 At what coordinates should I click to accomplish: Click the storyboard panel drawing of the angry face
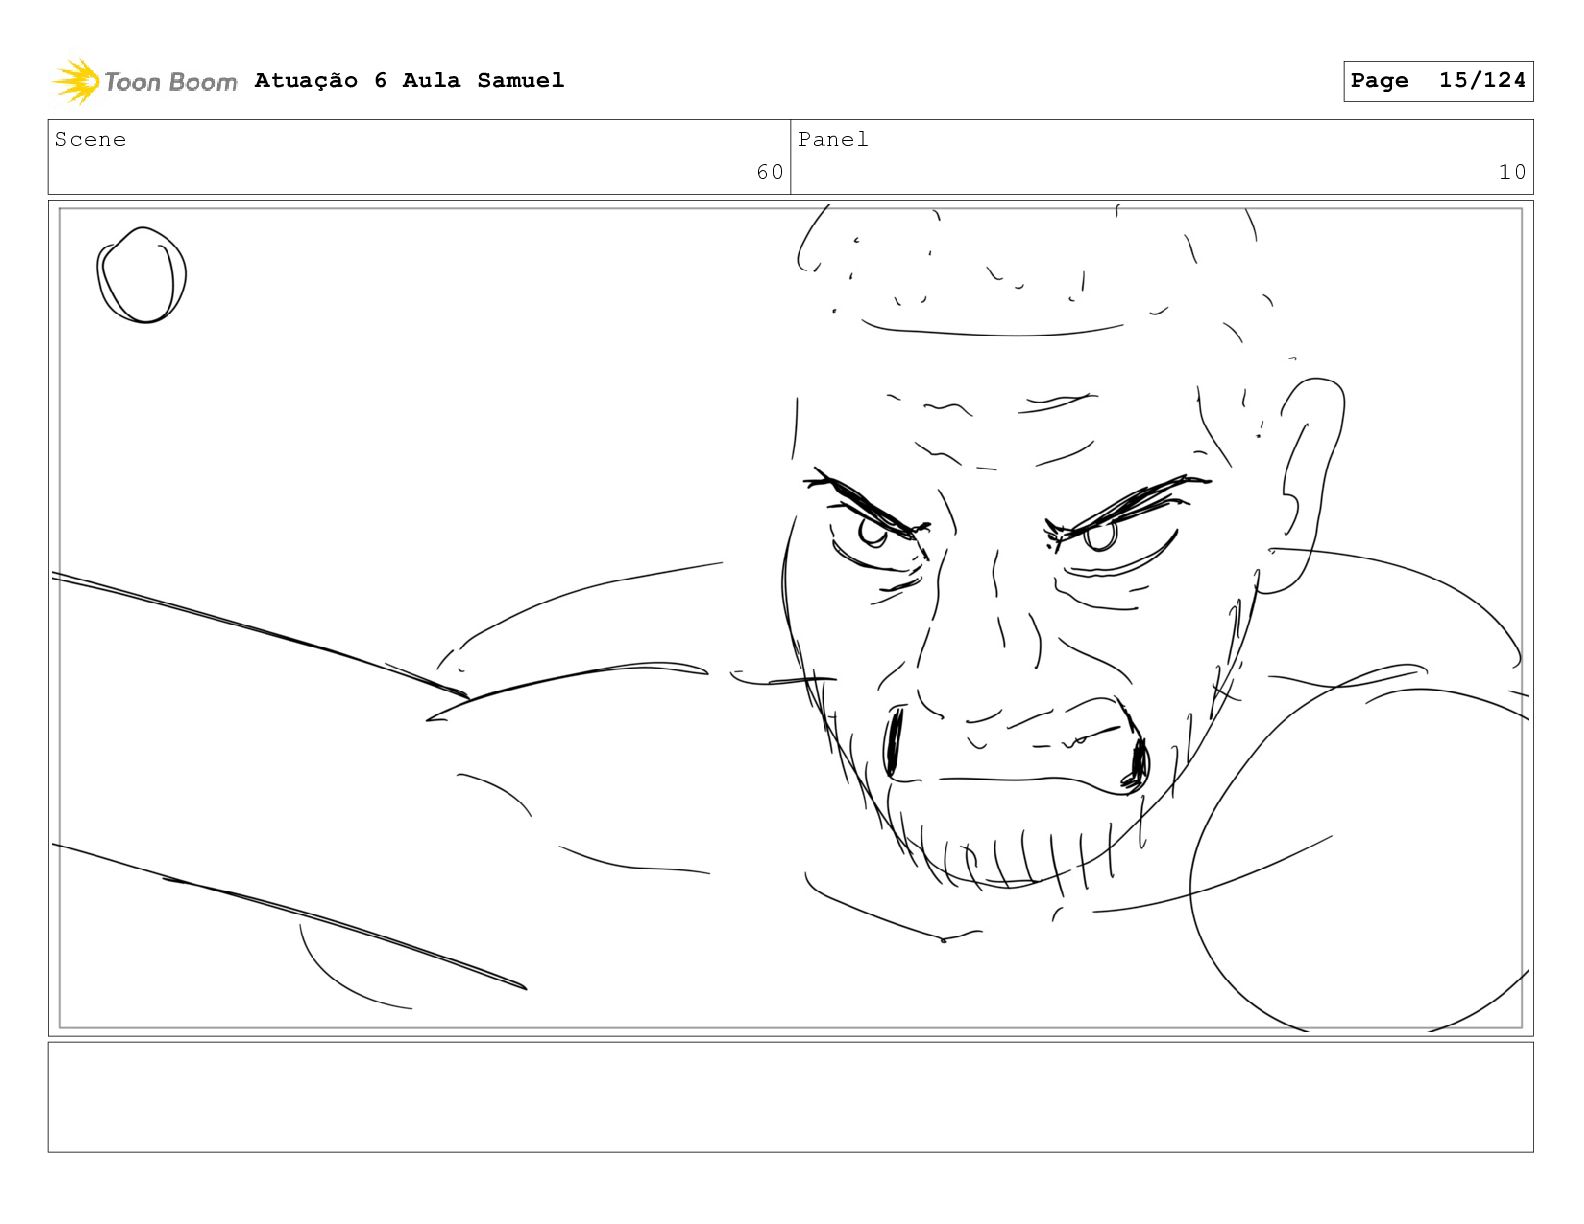[790, 618]
